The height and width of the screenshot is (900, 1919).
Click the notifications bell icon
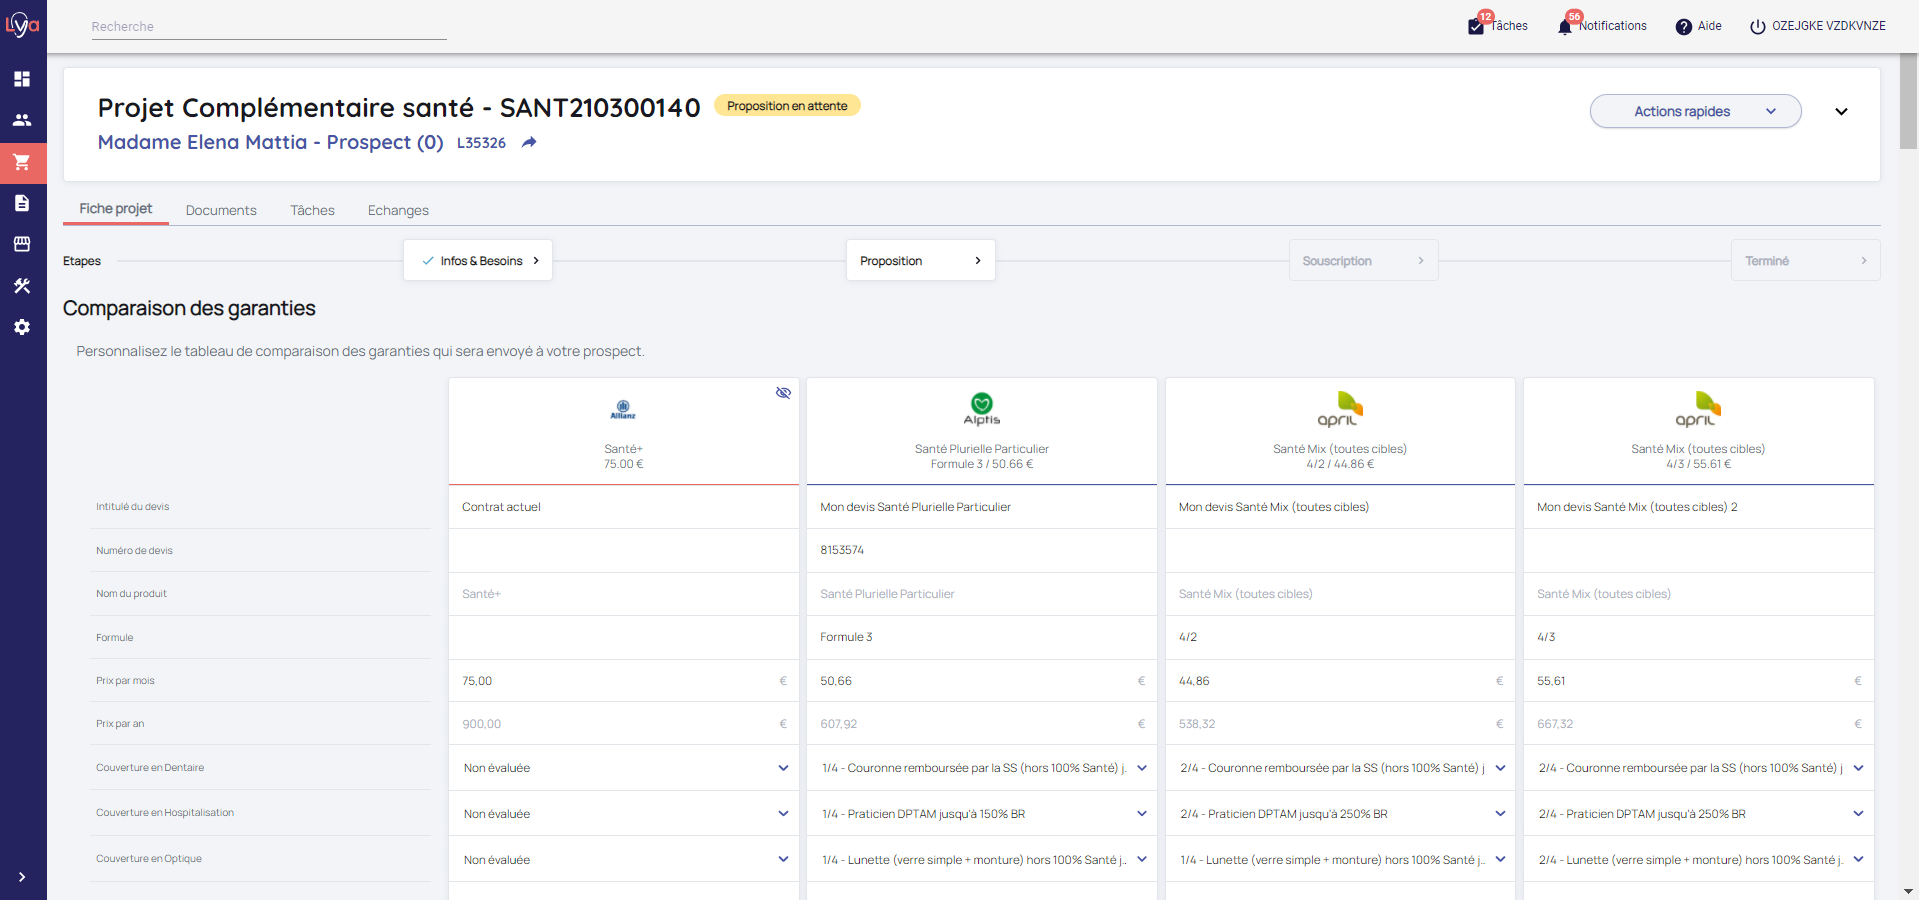click(x=1565, y=27)
